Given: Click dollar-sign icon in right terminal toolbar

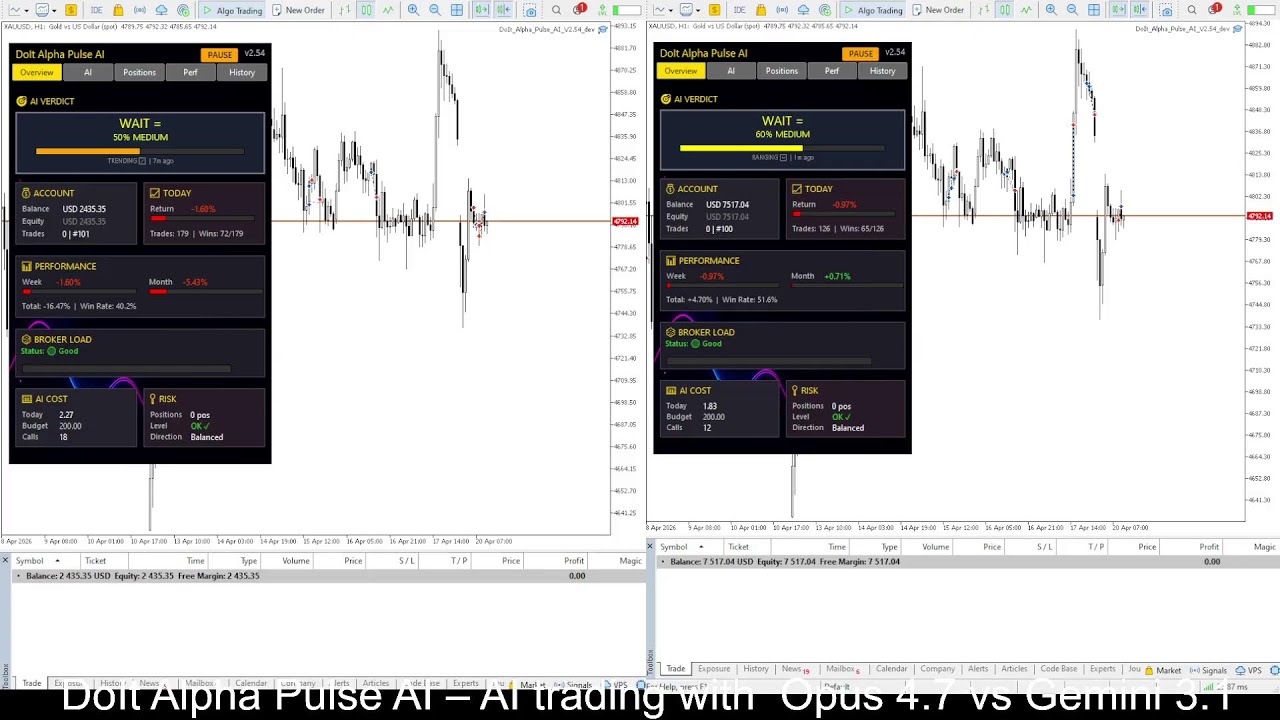Looking at the screenshot, I should point(714,10).
